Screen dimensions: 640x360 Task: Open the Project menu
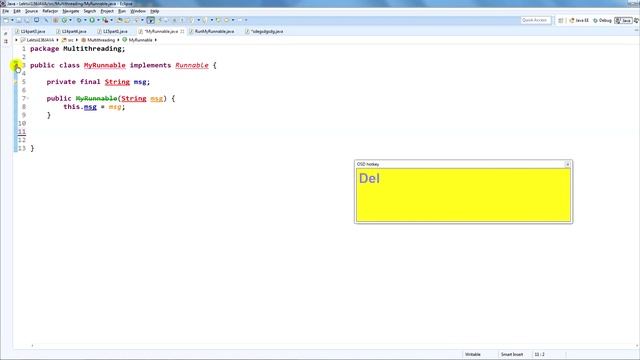[107, 11]
